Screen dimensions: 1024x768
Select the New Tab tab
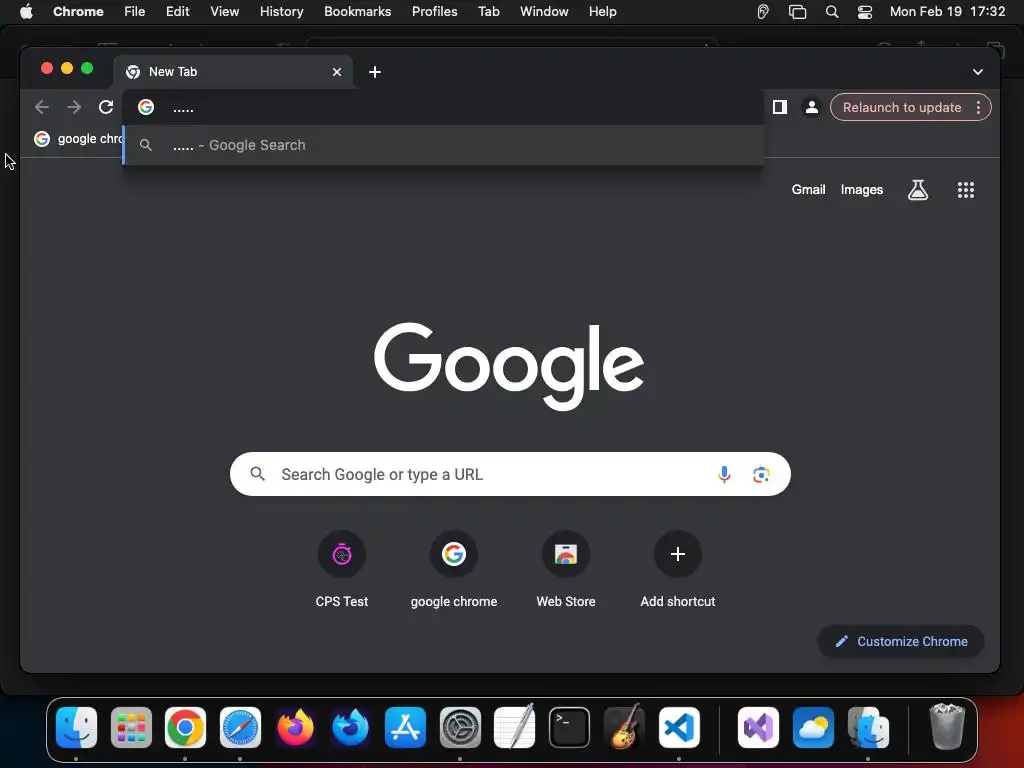234,72
